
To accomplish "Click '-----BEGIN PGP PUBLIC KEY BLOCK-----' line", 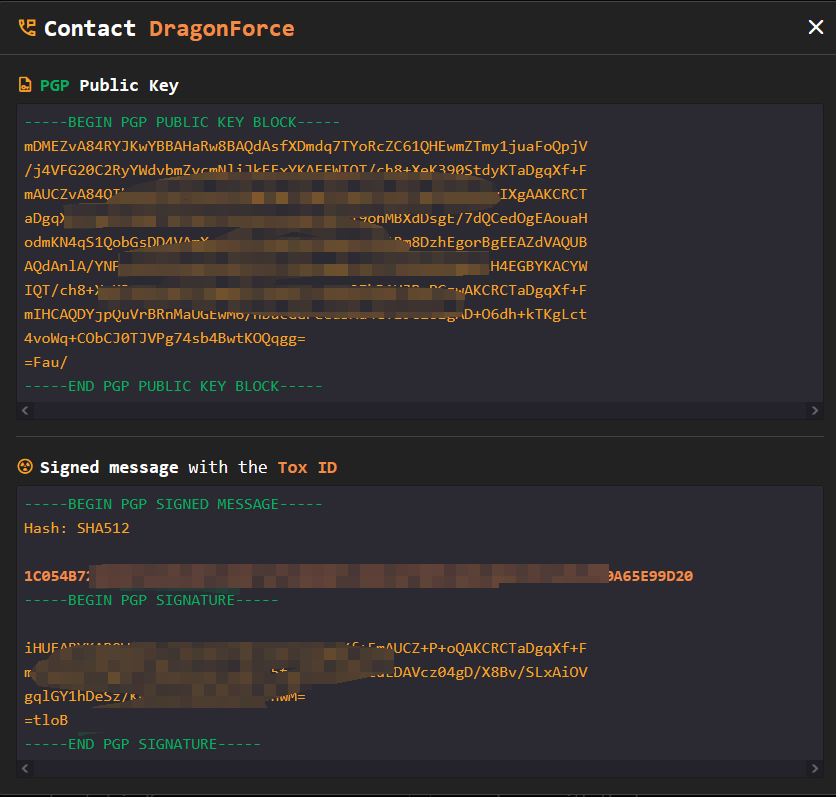I will [182, 122].
